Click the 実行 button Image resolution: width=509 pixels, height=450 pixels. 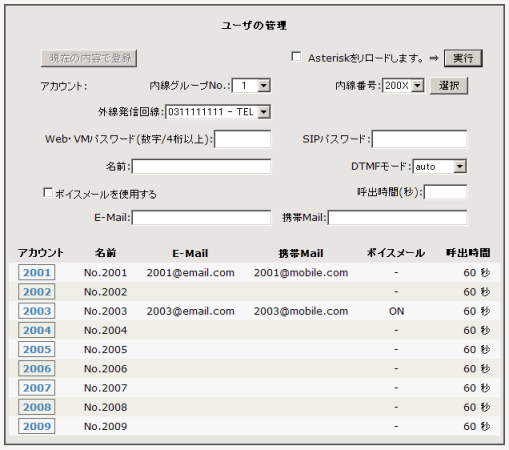click(x=463, y=58)
